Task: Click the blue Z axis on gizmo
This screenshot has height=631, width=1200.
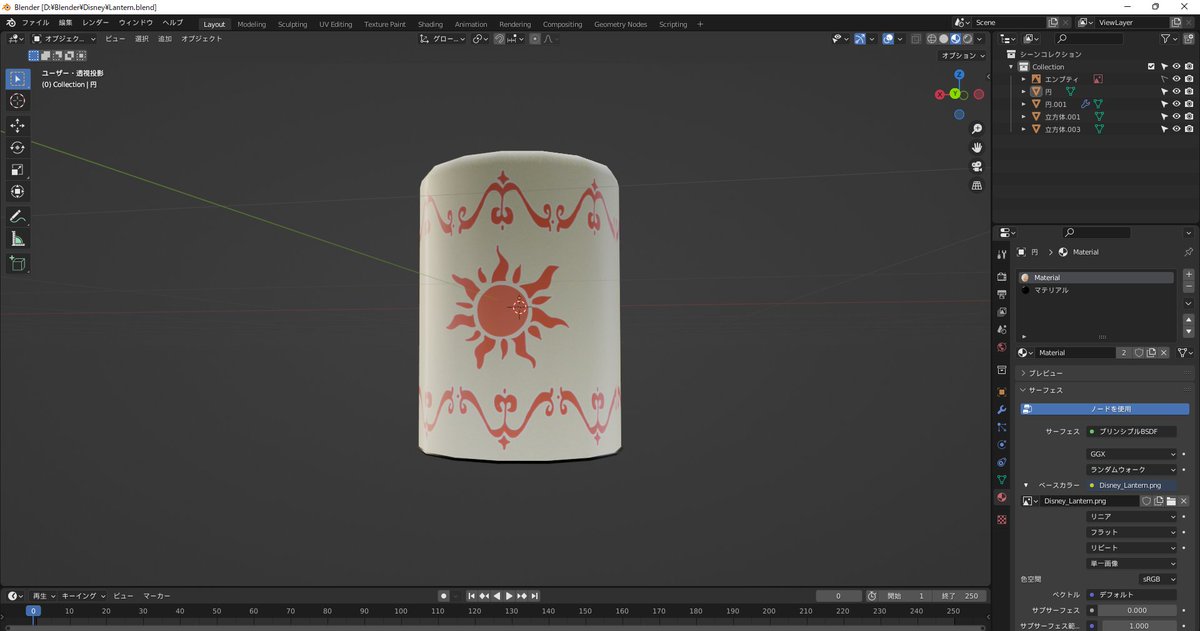Action: 959,75
